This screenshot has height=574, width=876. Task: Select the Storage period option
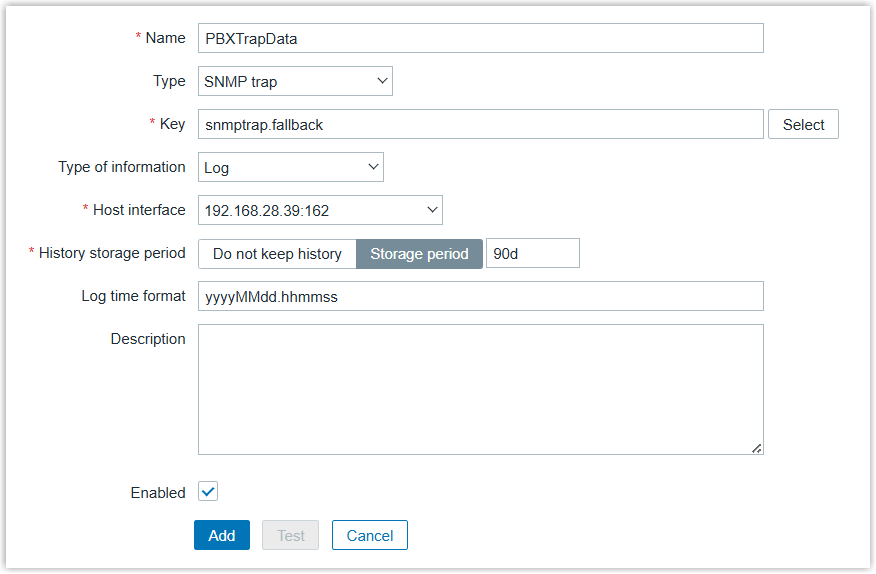click(x=419, y=254)
